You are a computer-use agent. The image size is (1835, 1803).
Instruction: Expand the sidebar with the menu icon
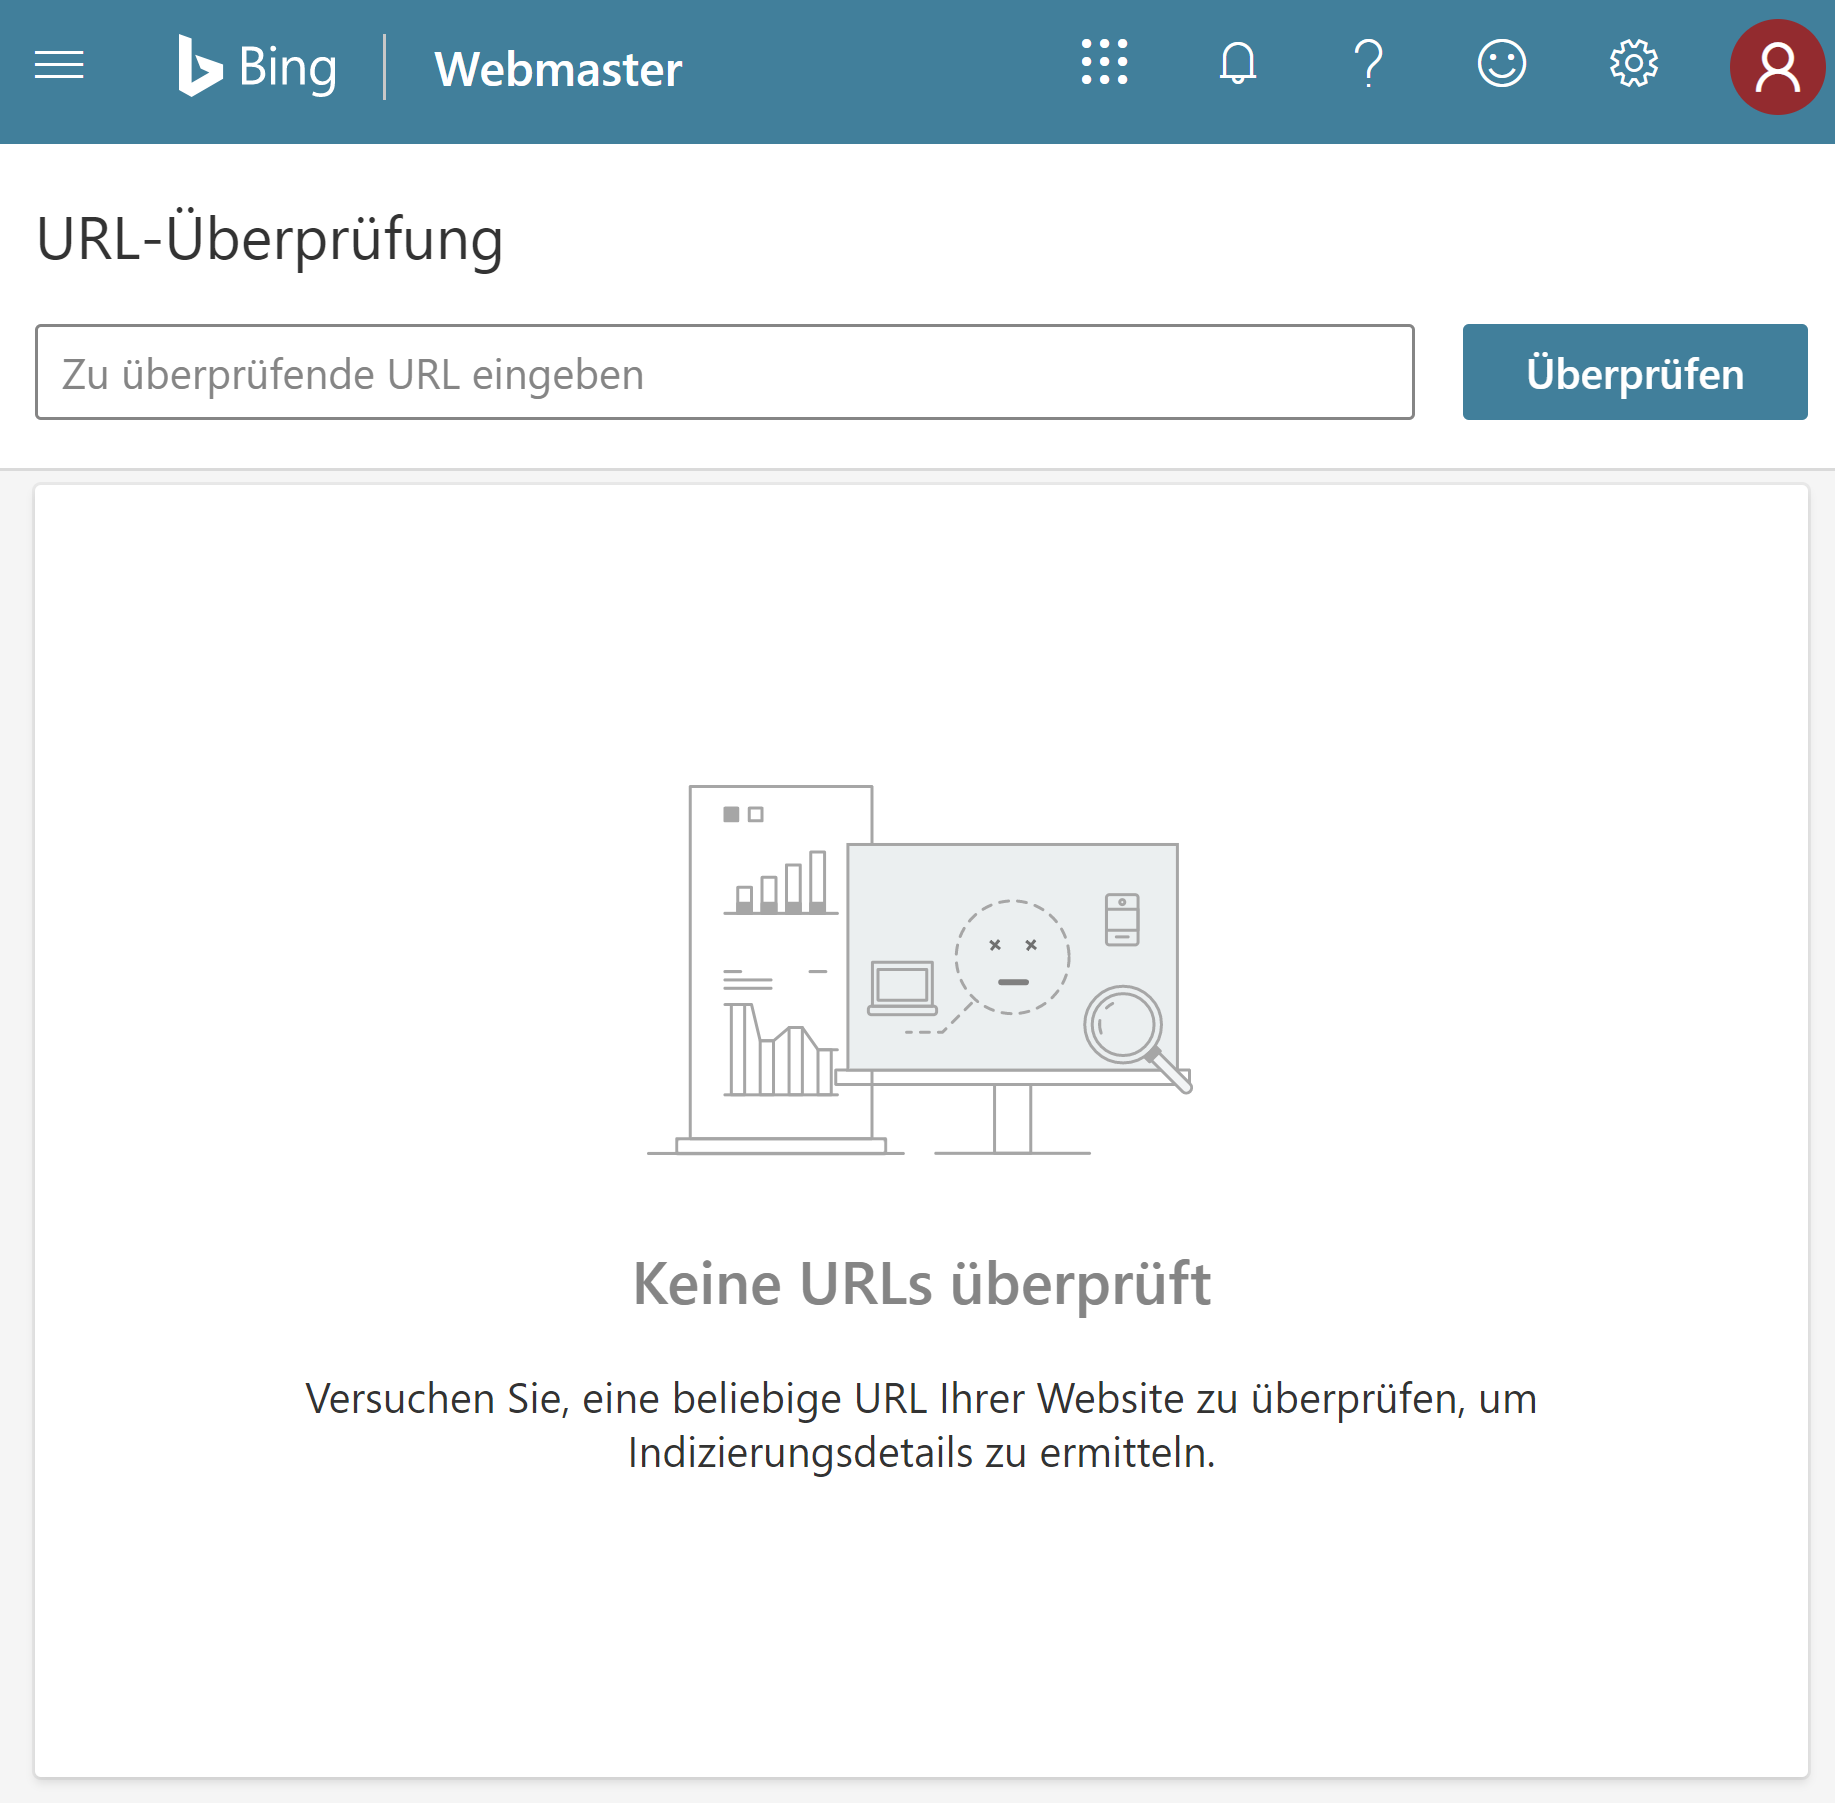pyautogui.click(x=59, y=66)
